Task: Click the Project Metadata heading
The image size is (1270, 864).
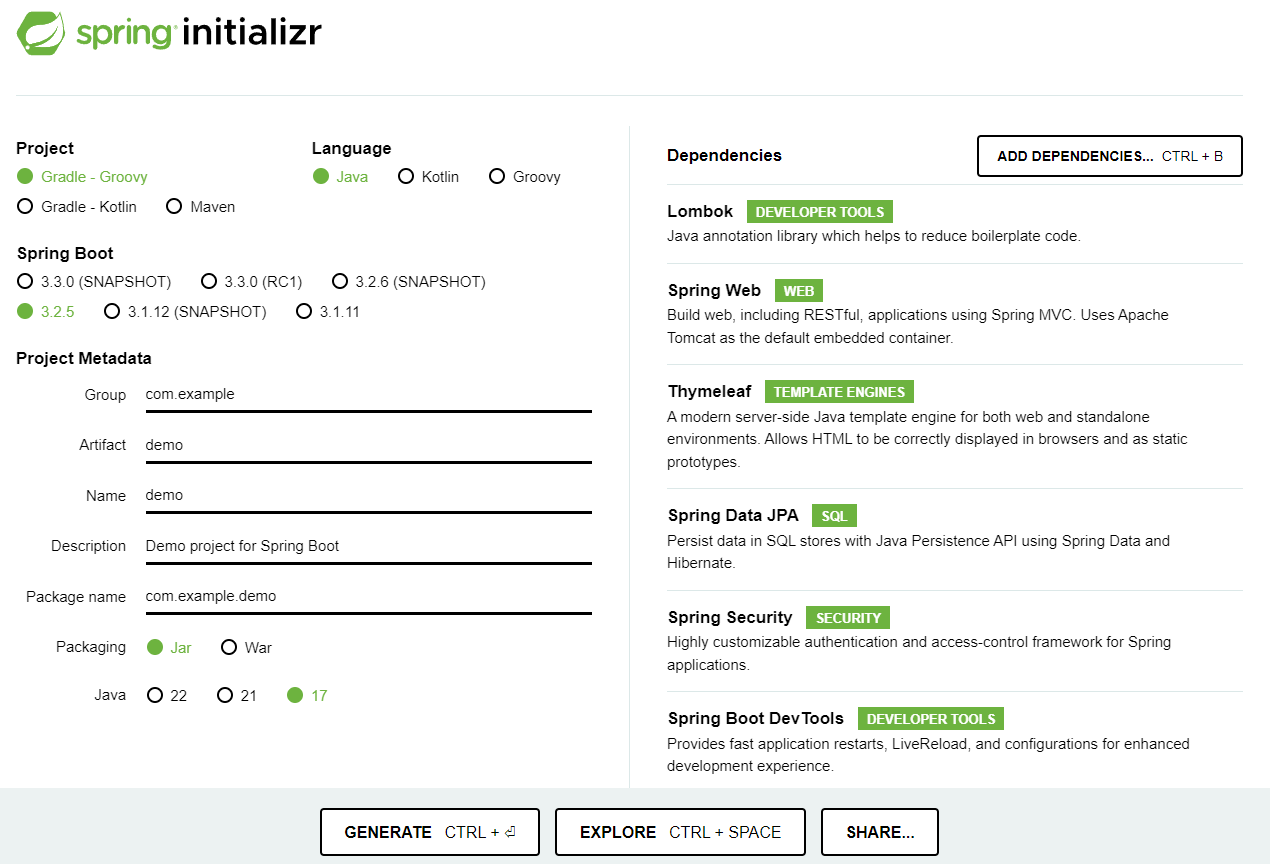Action: click(x=84, y=358)
